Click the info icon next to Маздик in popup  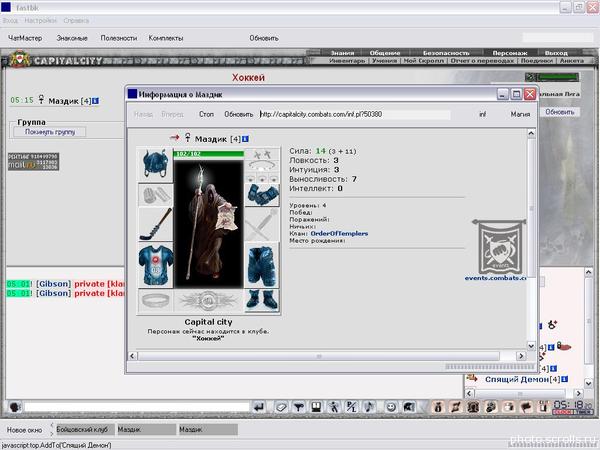point(245,139)
